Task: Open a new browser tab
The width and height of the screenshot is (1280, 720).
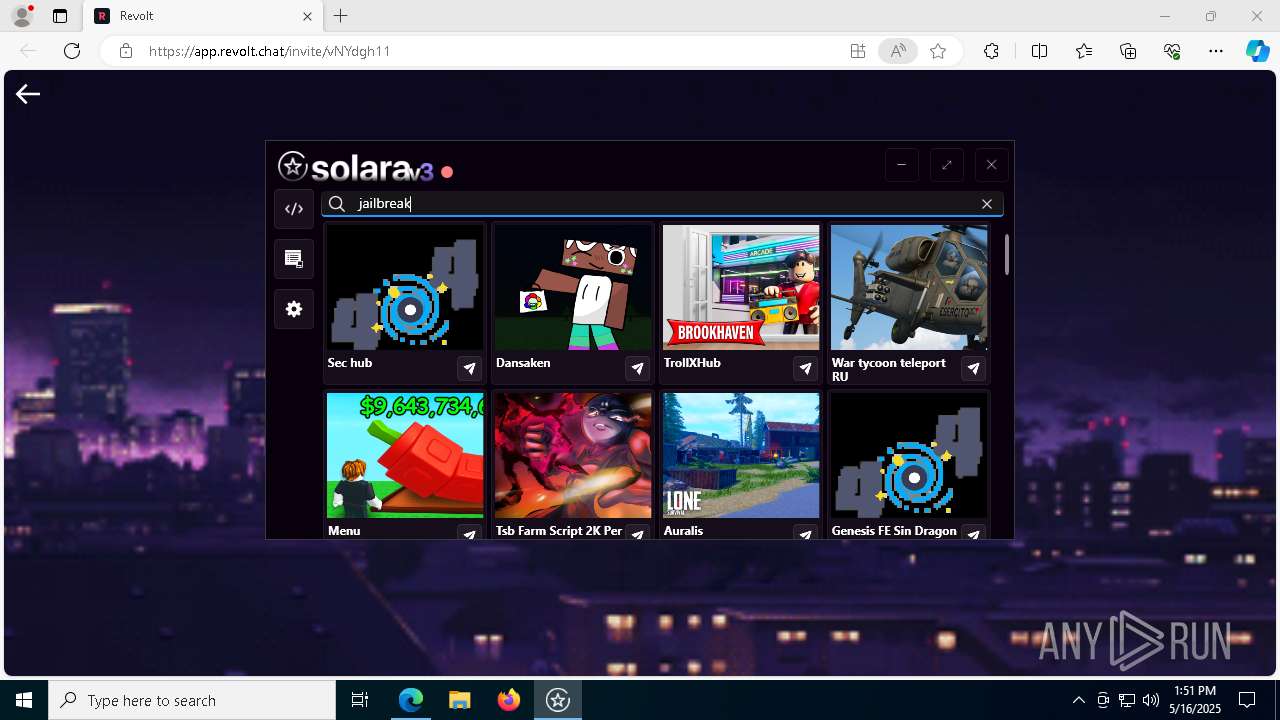Action: pos(341,16)
